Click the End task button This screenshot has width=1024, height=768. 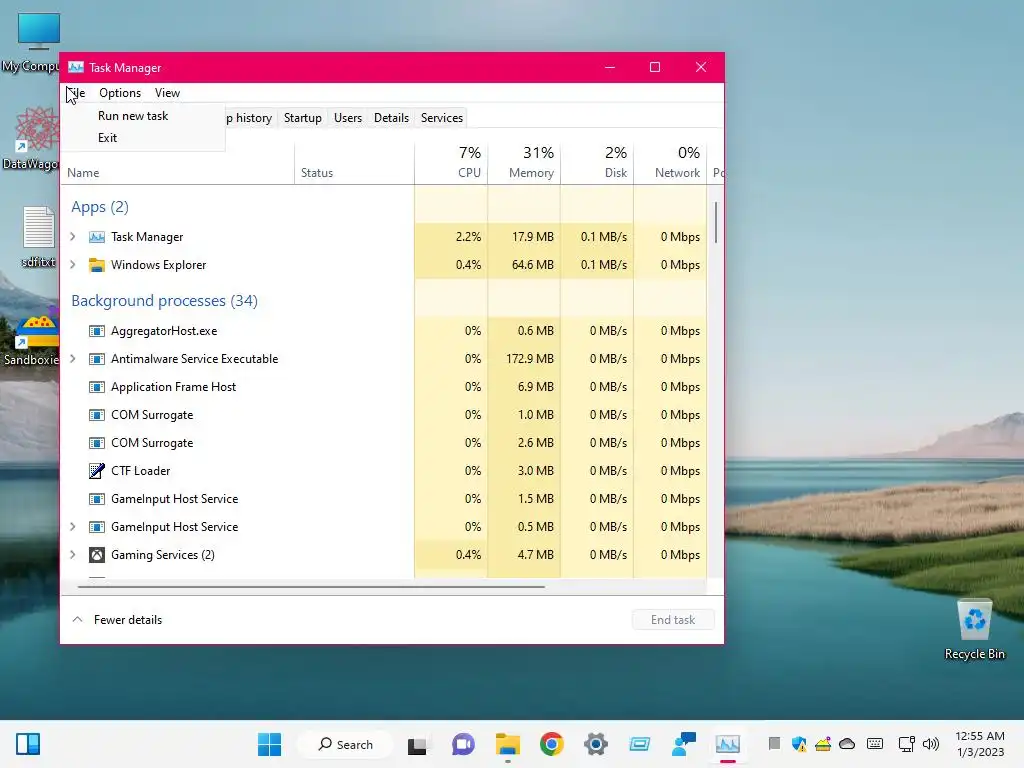coord(673,620)
